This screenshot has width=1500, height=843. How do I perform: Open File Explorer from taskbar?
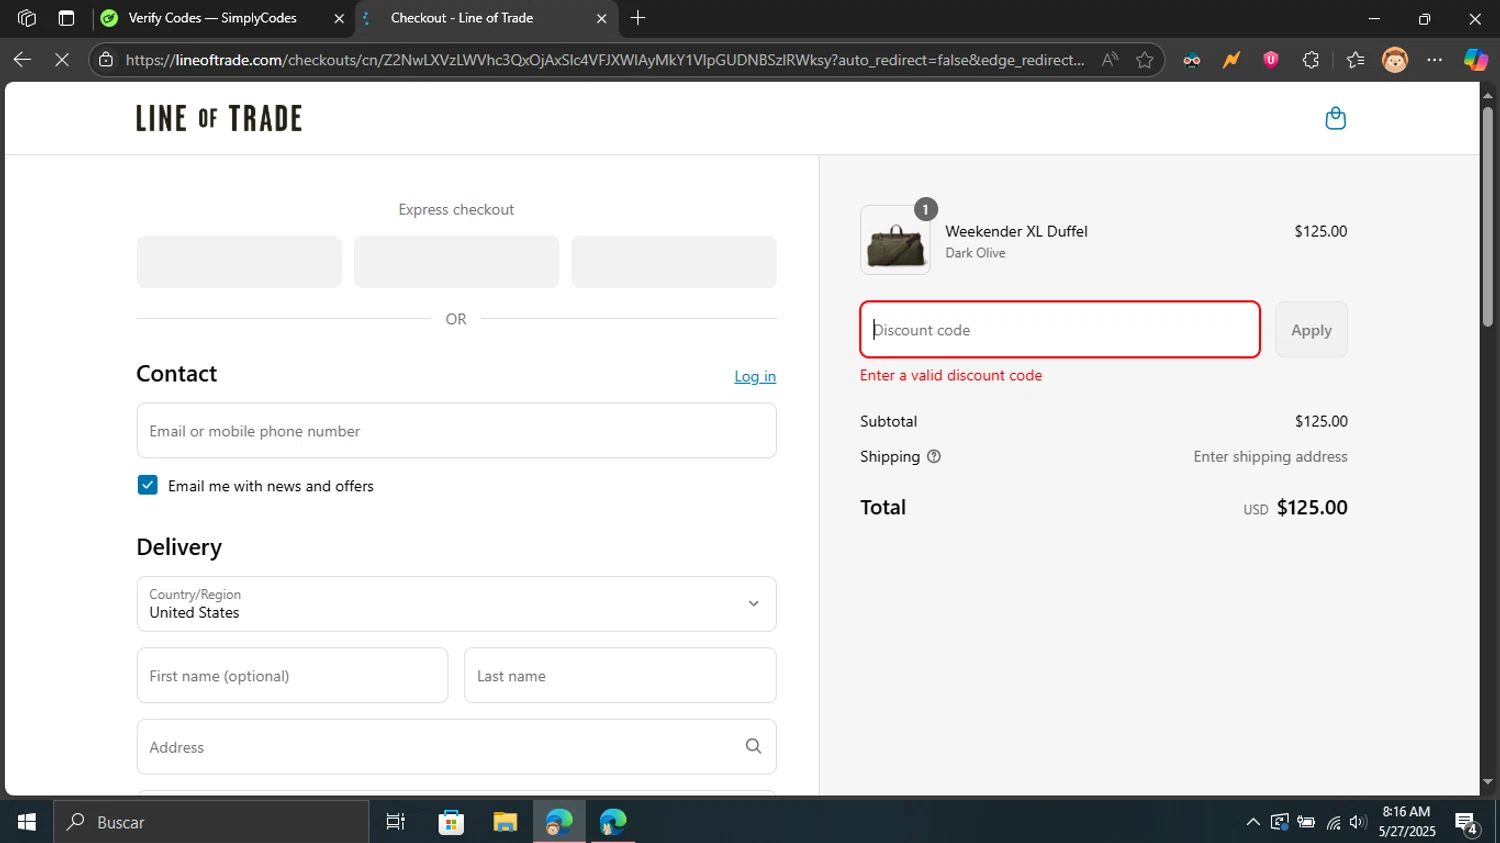coord(505,822)
